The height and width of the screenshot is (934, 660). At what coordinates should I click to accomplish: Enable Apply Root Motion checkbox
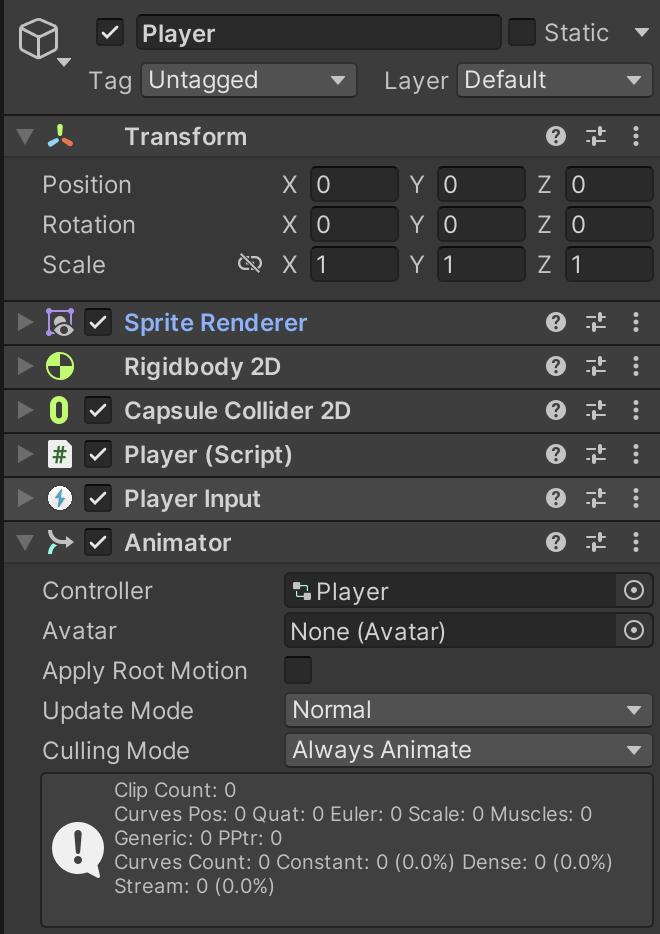point(298,670)
